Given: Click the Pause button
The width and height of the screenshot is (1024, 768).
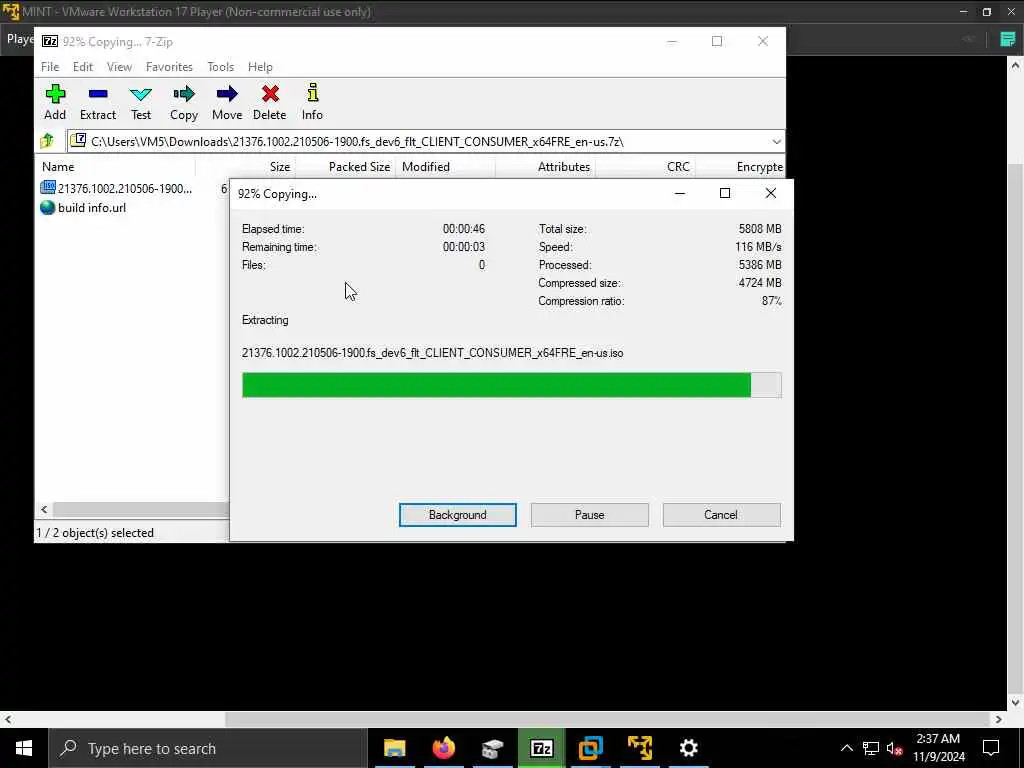Looking at the screenshot, I should tap(590, 515).
